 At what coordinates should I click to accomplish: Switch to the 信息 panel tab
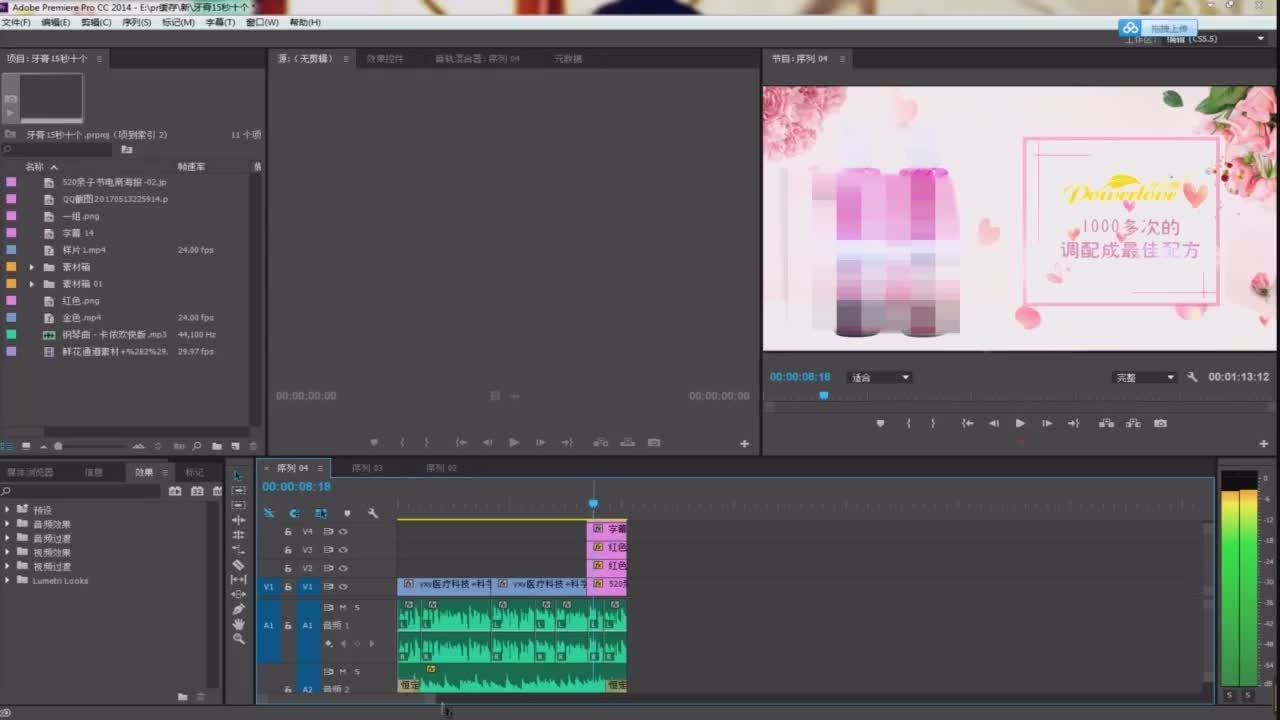point(93,472)
